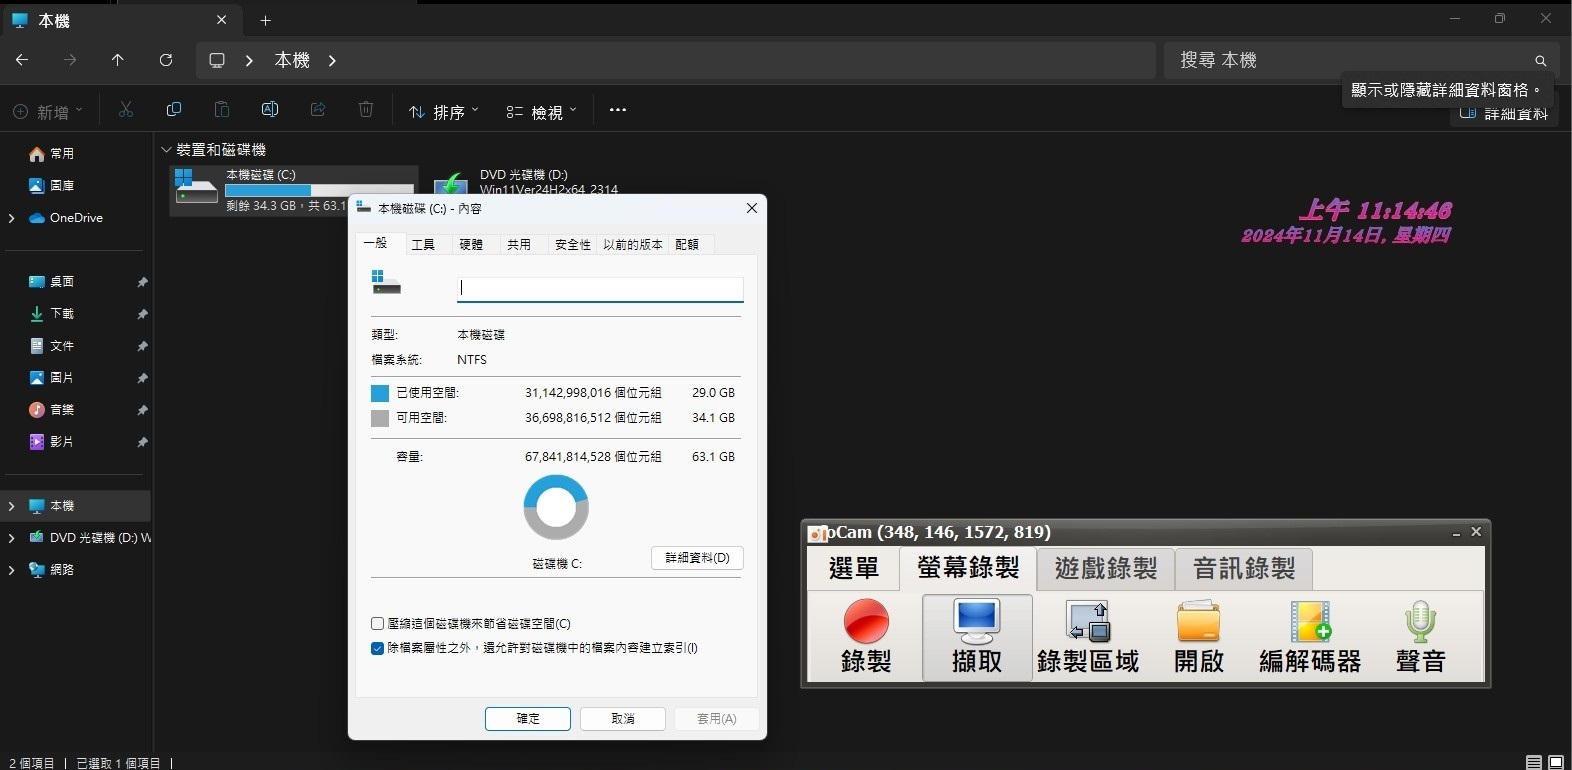Image resolution: width=1572 pixels, height=770 pixels.
Task: Click the oCam red Record icon
Action: (865, 623)
